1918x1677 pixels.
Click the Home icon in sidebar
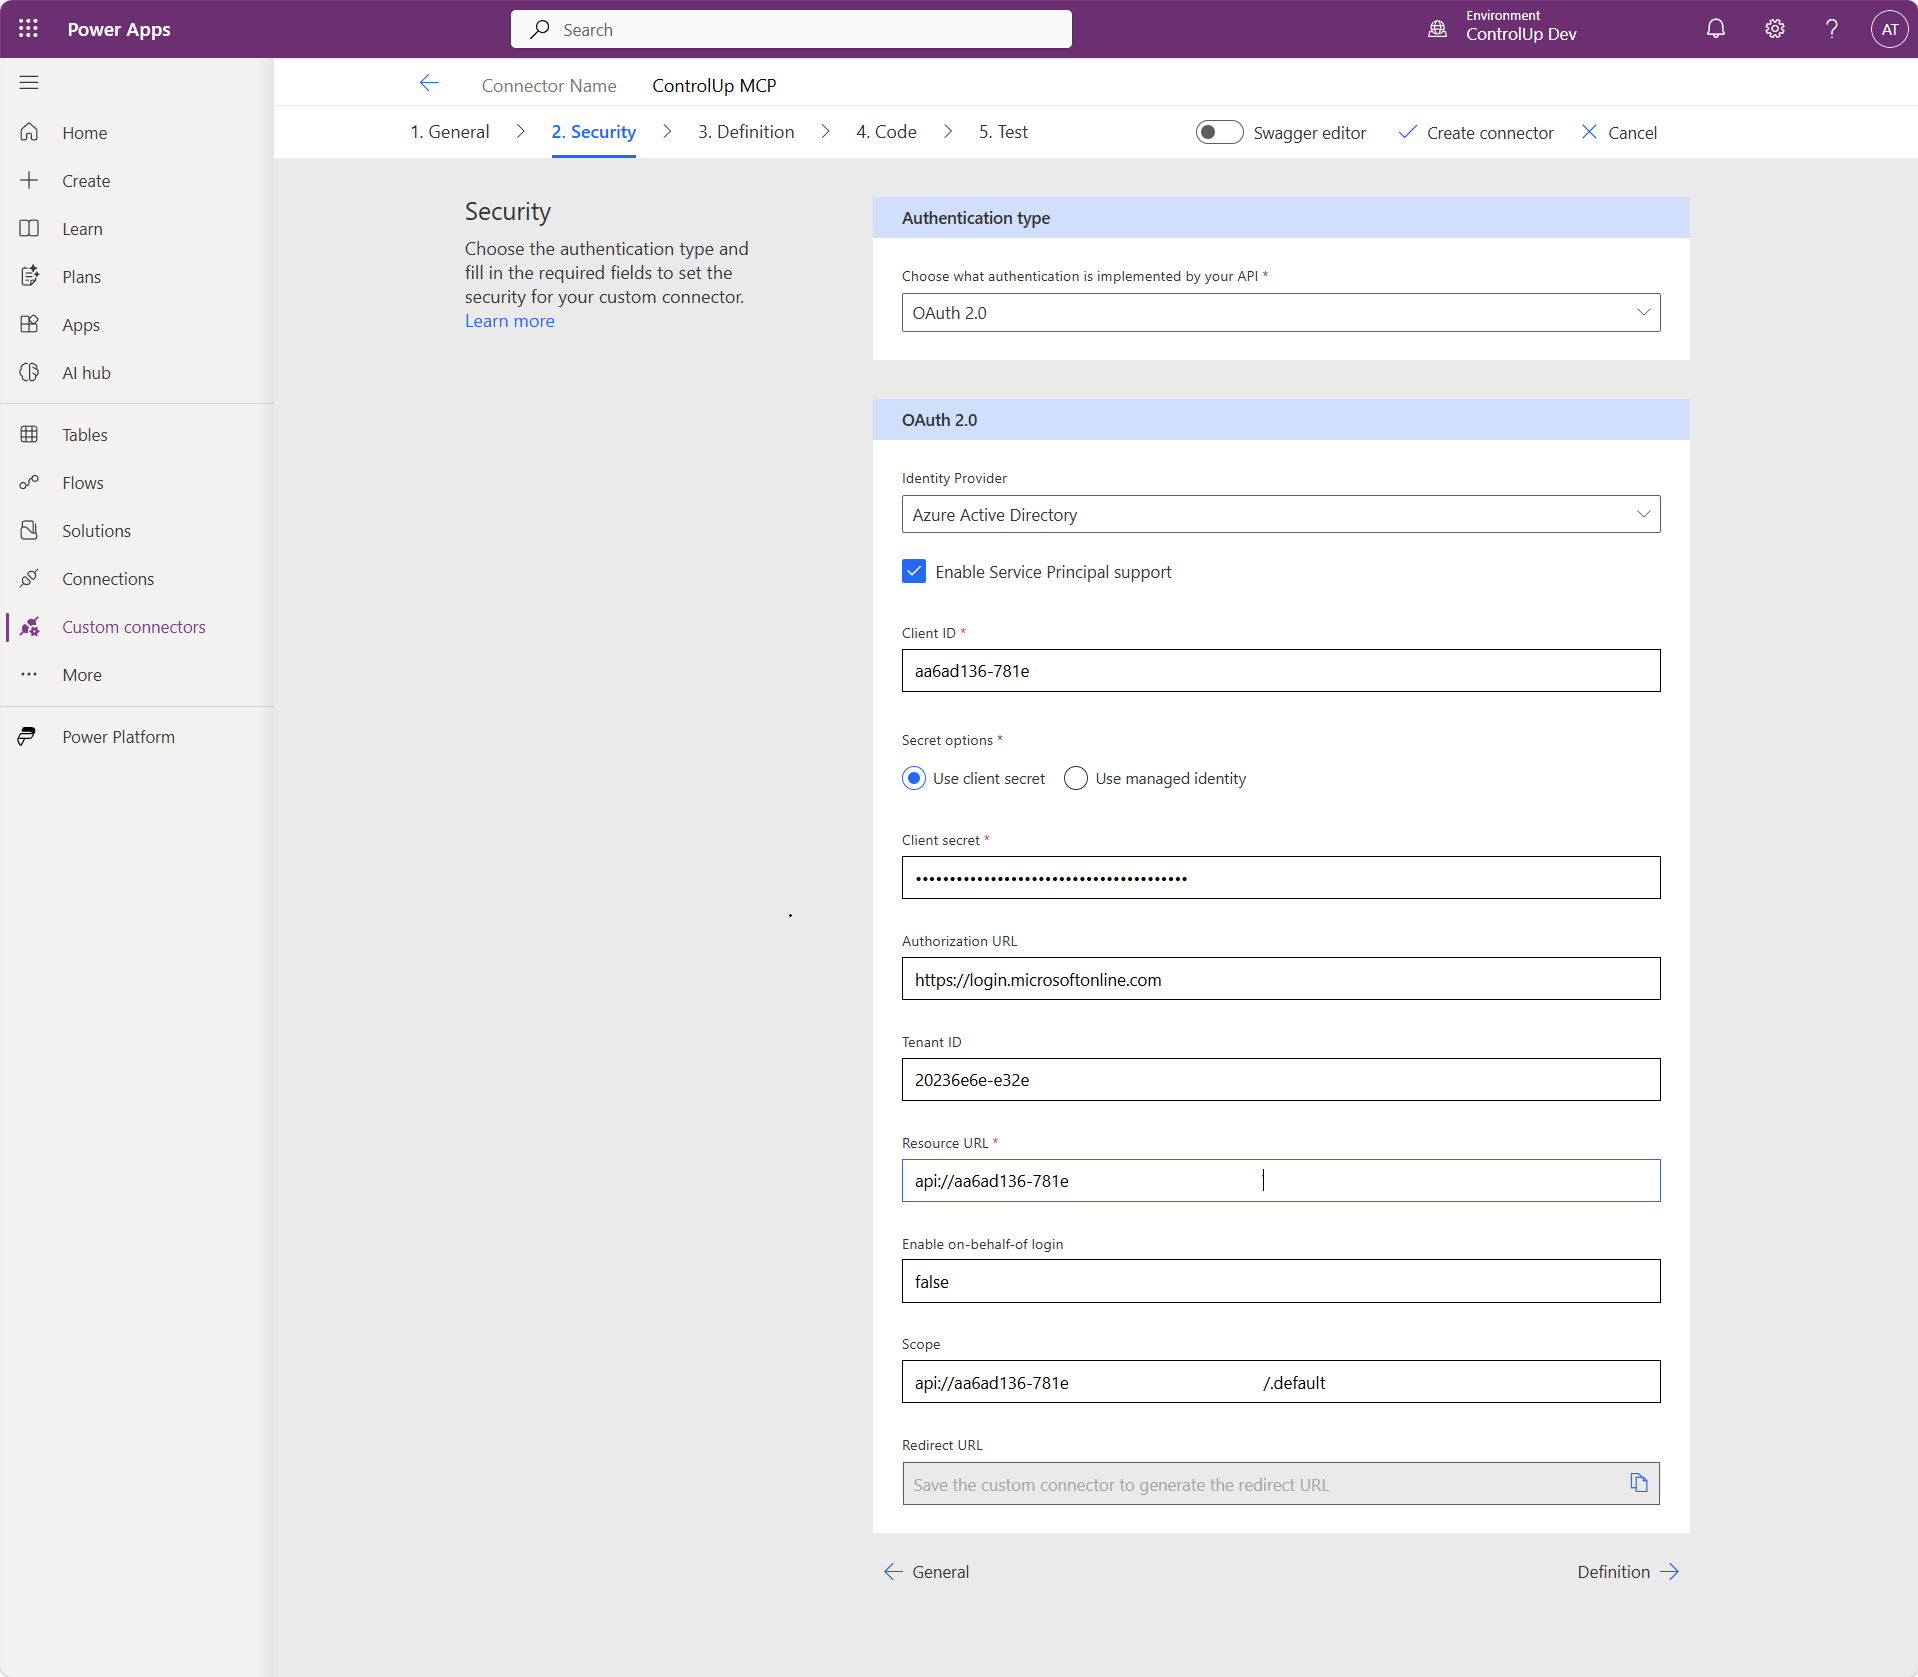[x=29, y=132]
